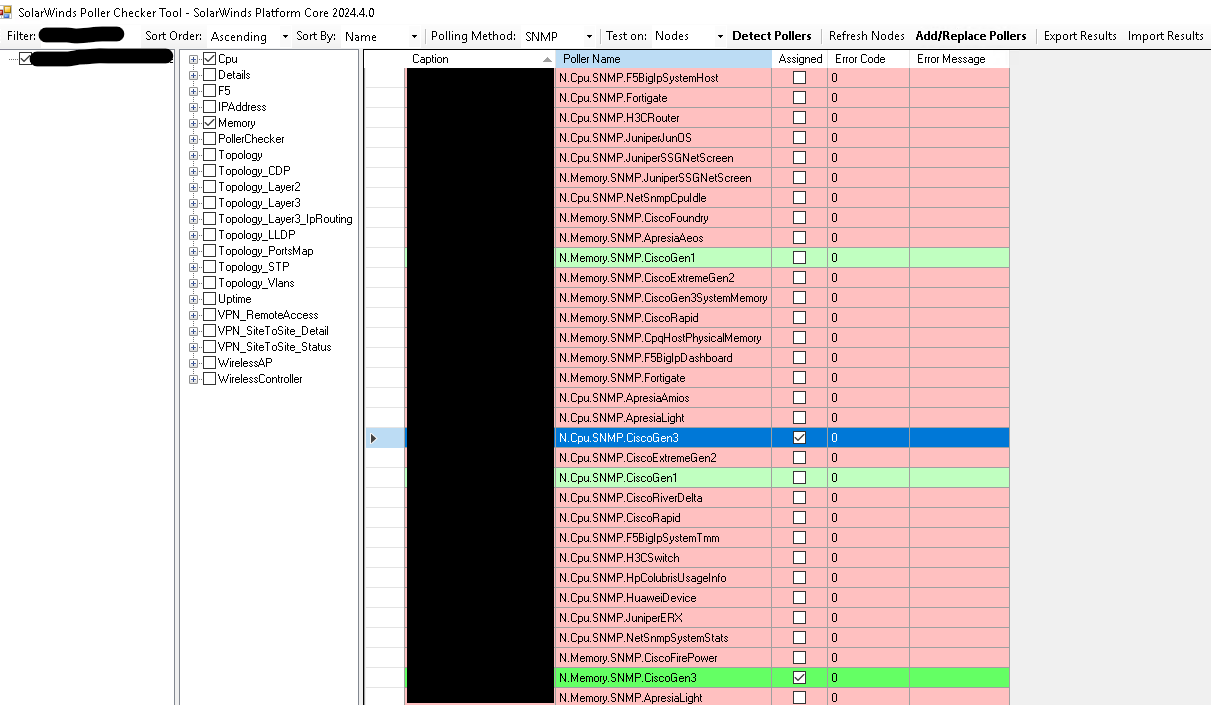Screen dimensions: 1212x705
Task: Click the Error Message column header
Action: coord(959,59)
